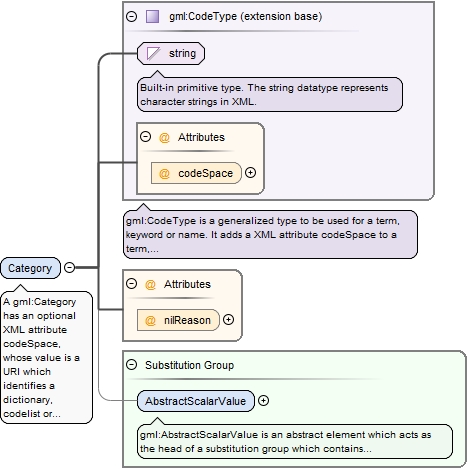Click the @ icon in lower Attributes header
Viewport: 468px width, 469px height.
tap(150, 284)
